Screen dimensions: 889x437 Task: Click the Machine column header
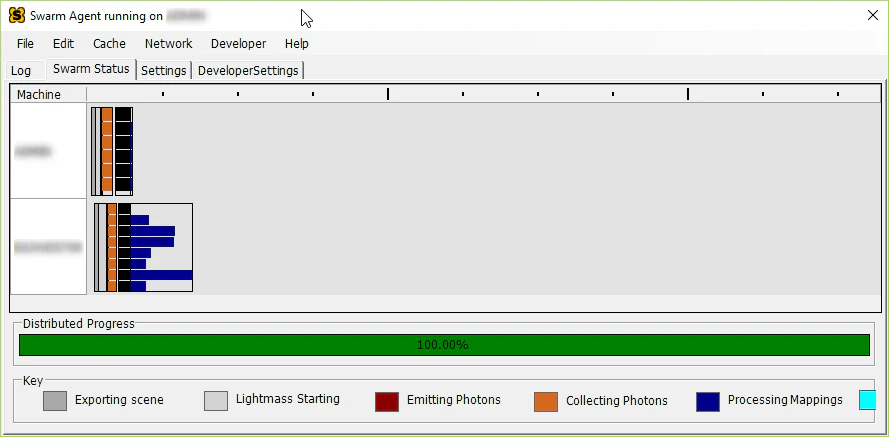[x=48, y=95]
